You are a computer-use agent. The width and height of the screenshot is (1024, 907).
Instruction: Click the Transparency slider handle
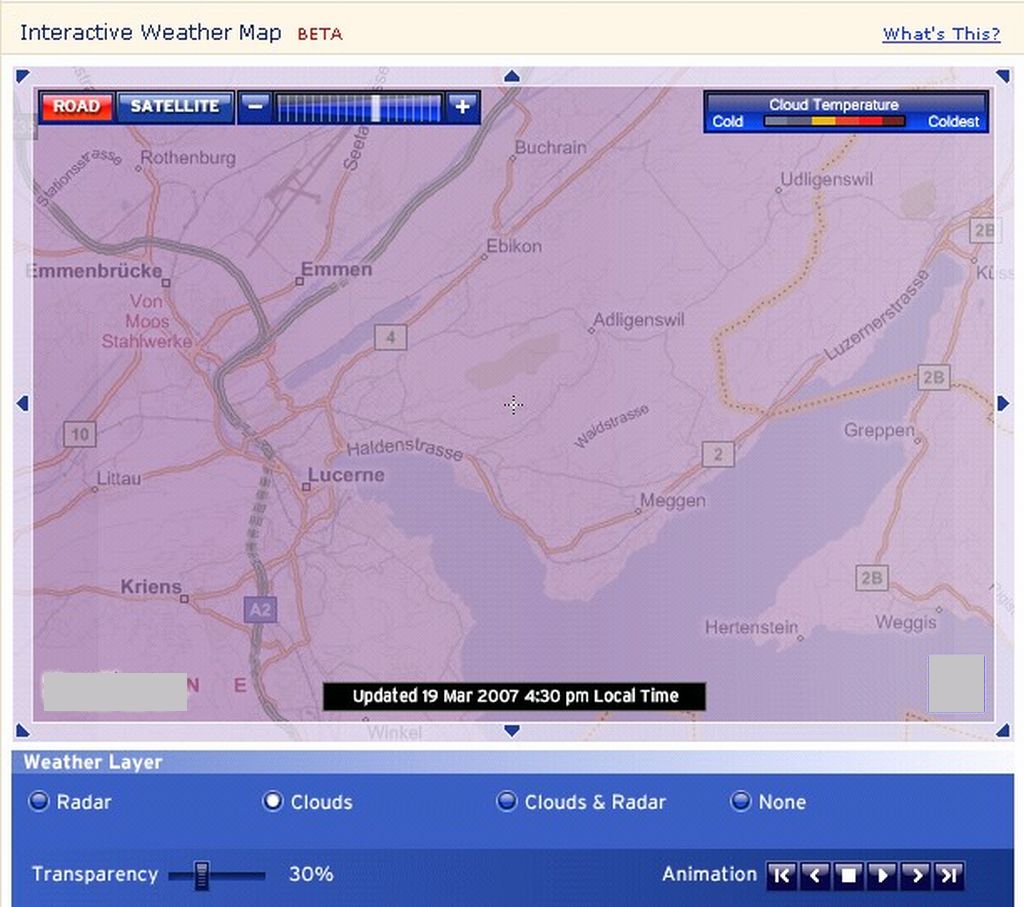202,876
